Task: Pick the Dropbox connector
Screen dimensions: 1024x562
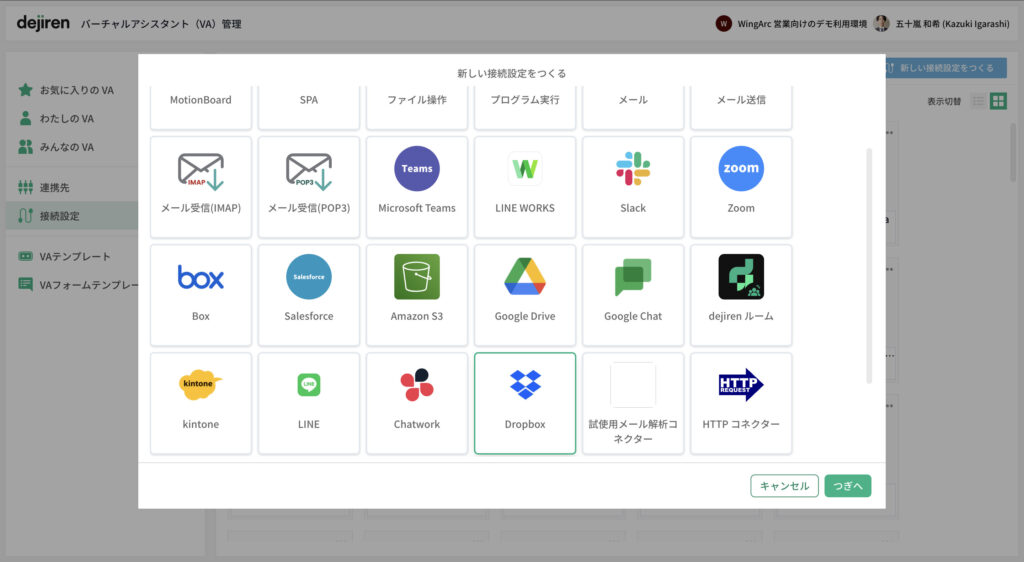Action: tap(525, 403)
